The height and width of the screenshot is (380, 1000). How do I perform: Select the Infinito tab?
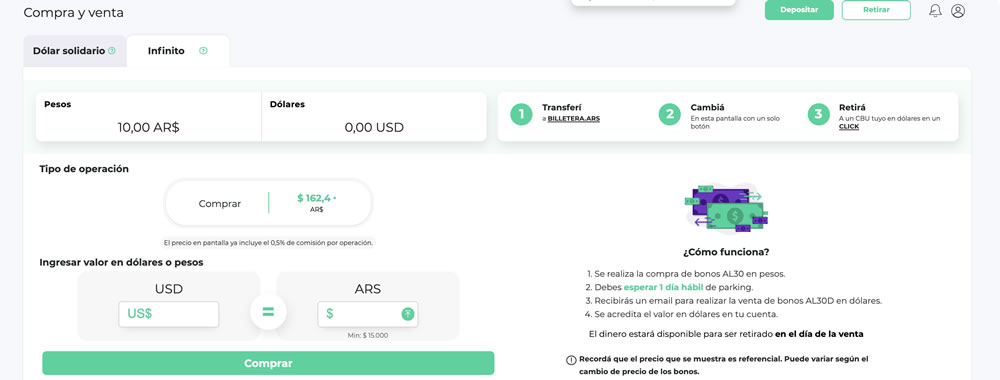pyautogui.click(x=178, y=51)
